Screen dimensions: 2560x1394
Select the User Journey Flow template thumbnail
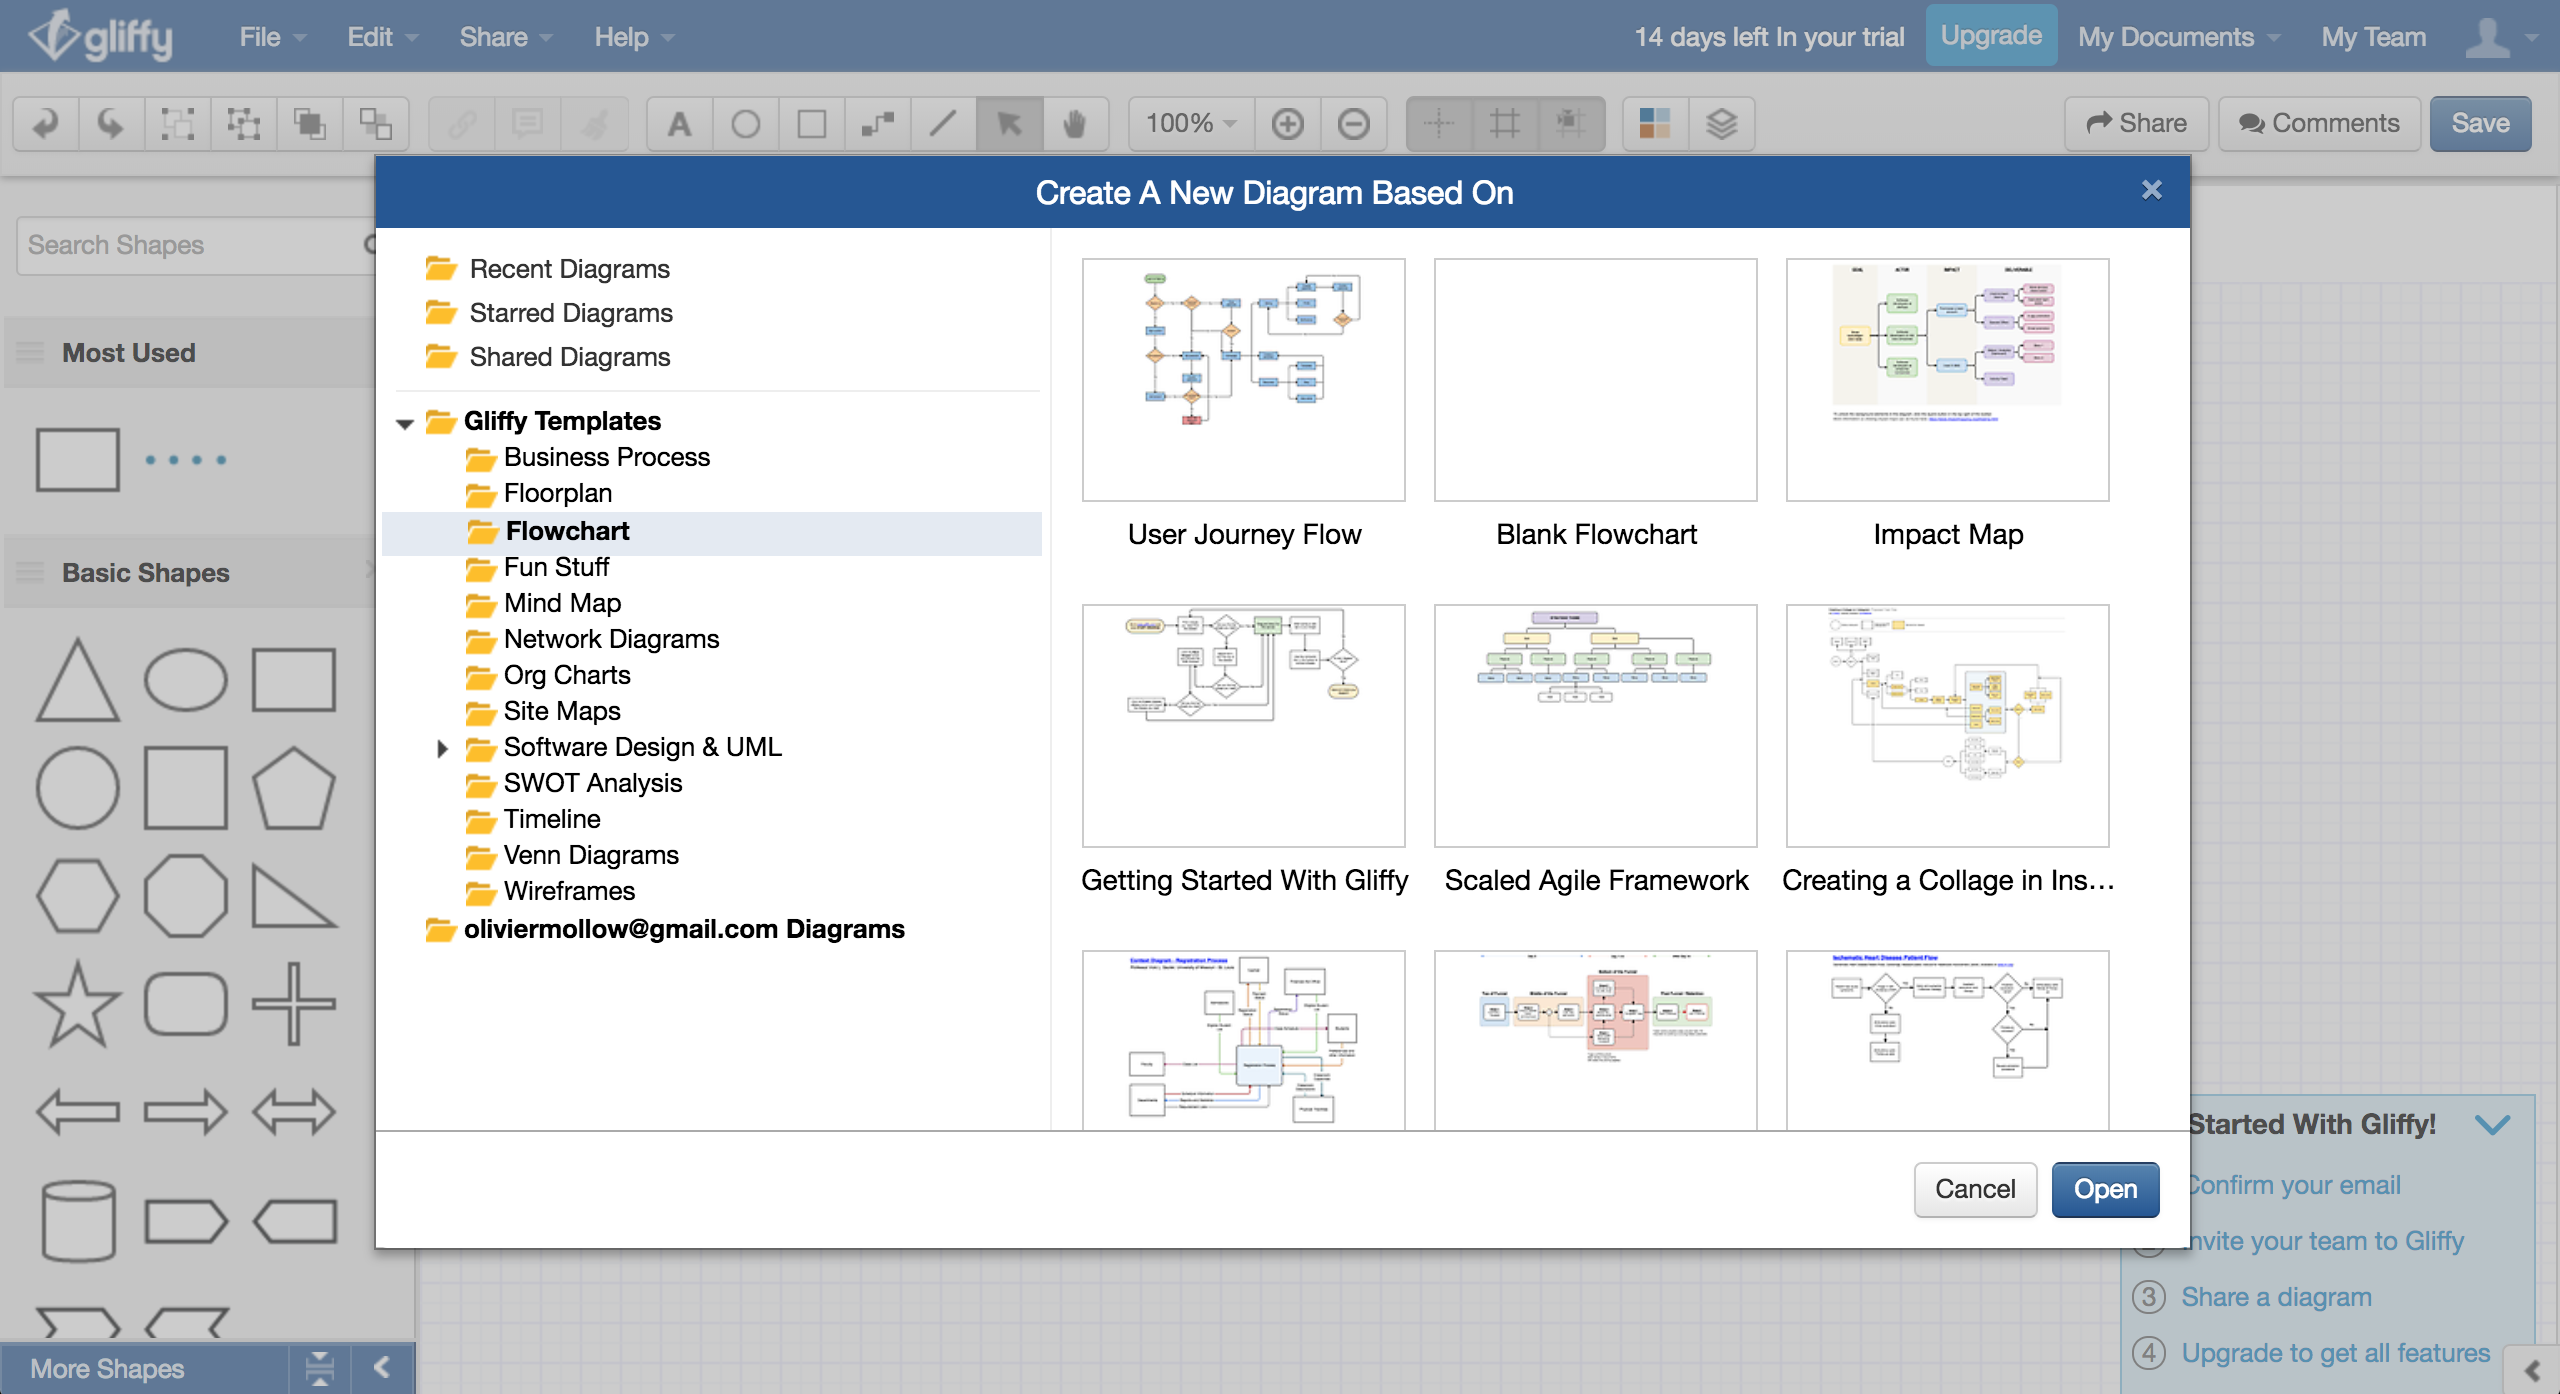(1244, 380)
